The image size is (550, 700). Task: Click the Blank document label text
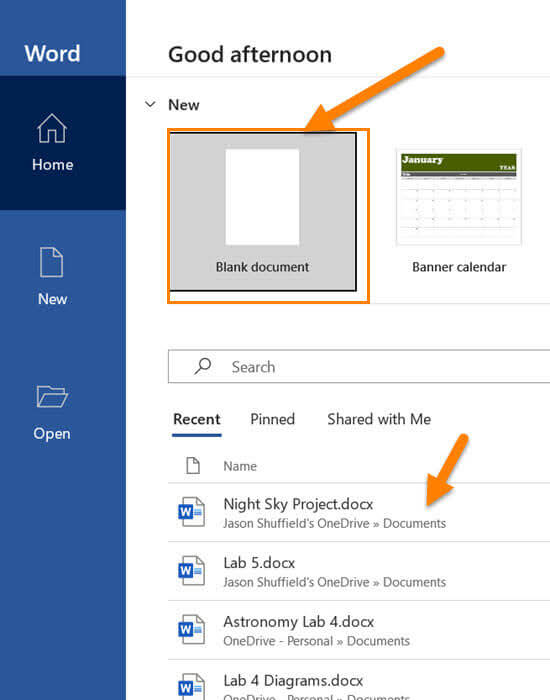click(262, 267)
